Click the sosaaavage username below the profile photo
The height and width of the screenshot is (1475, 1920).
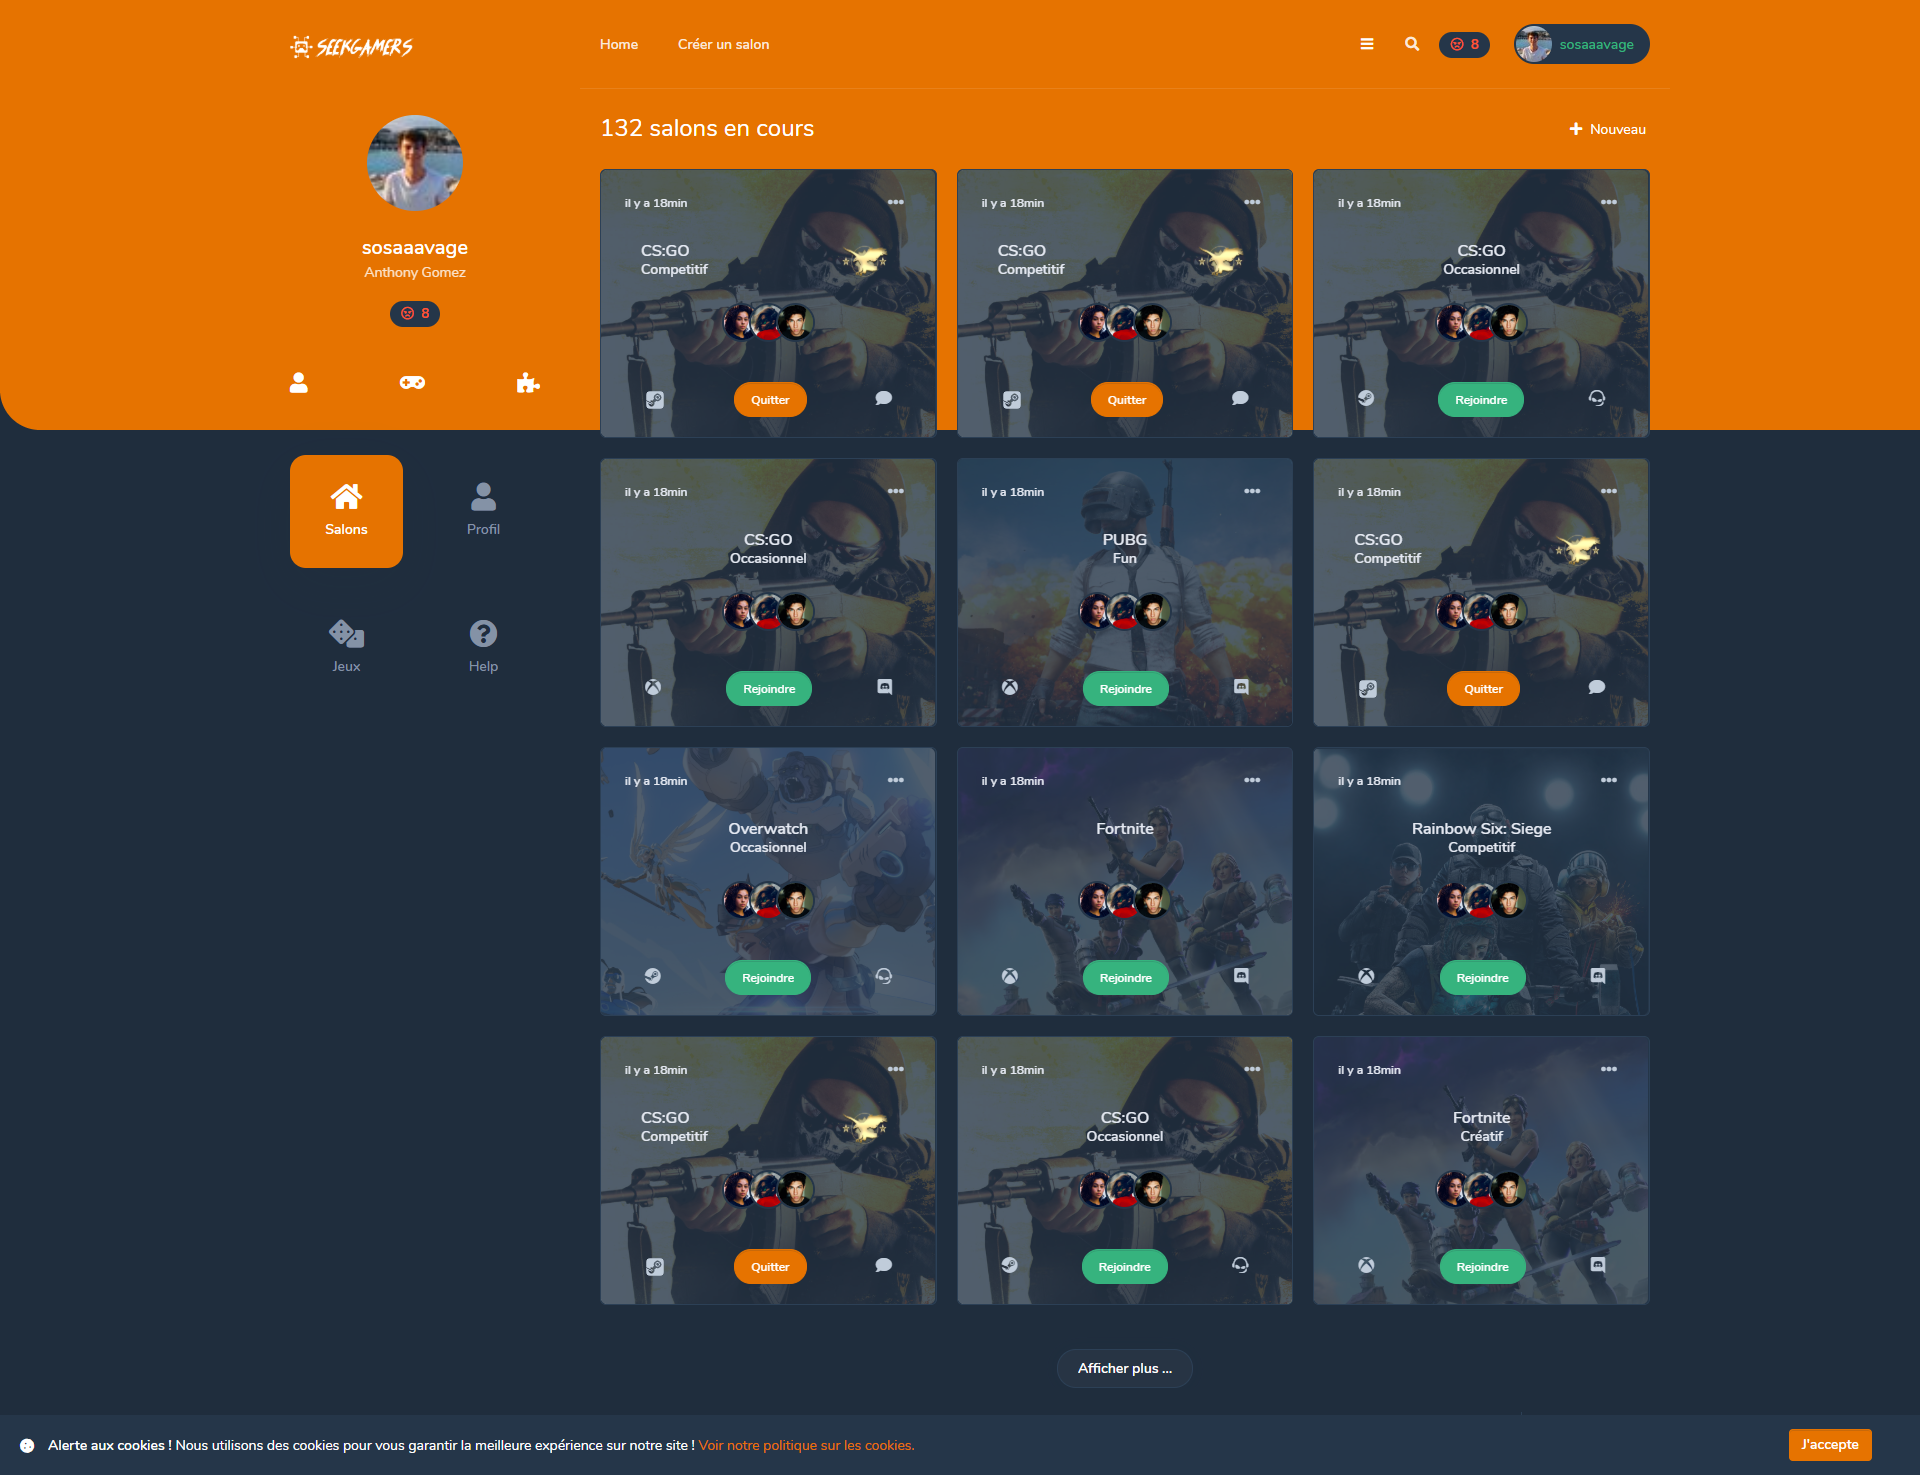415,248
